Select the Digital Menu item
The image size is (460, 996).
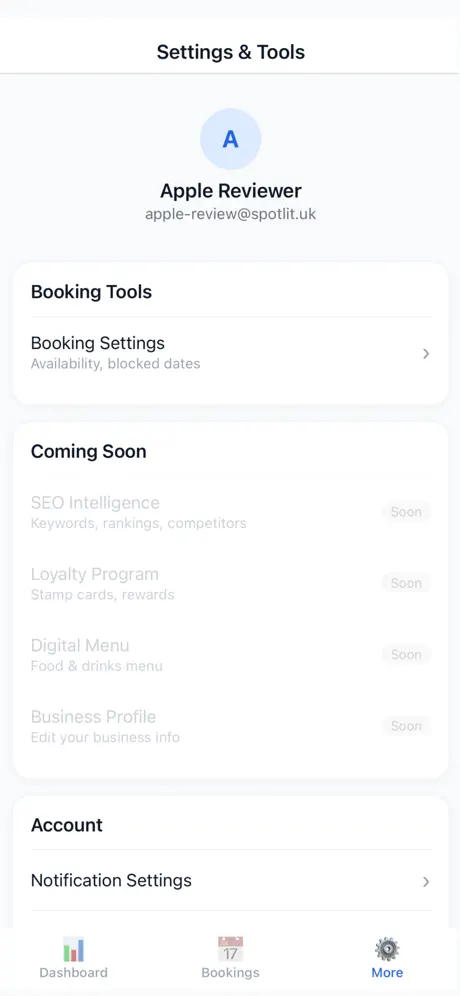(x=231, y=655)
